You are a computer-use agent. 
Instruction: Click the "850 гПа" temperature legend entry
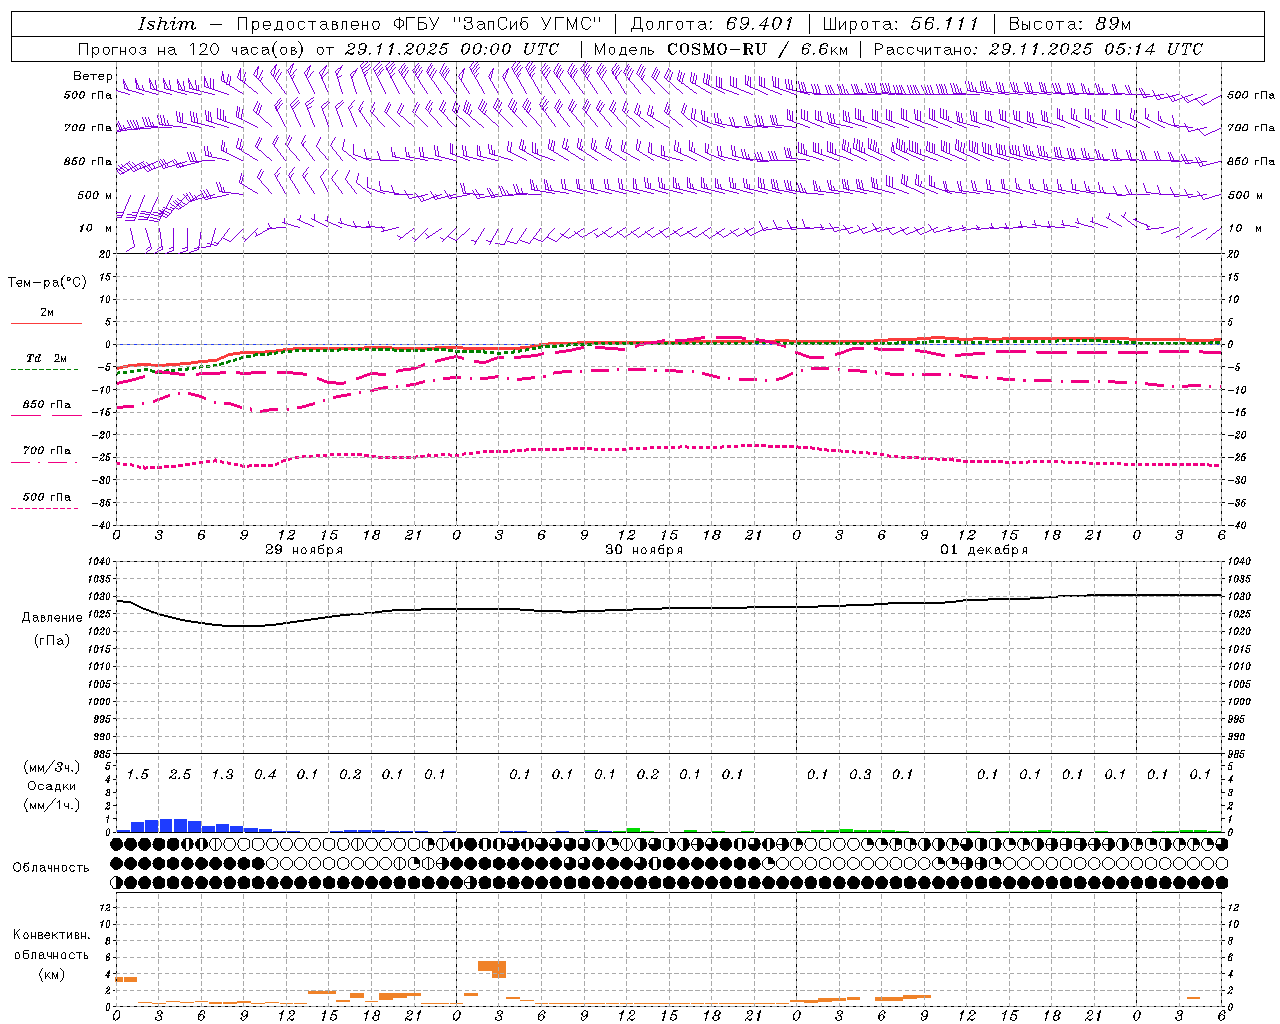pos(46,405)
